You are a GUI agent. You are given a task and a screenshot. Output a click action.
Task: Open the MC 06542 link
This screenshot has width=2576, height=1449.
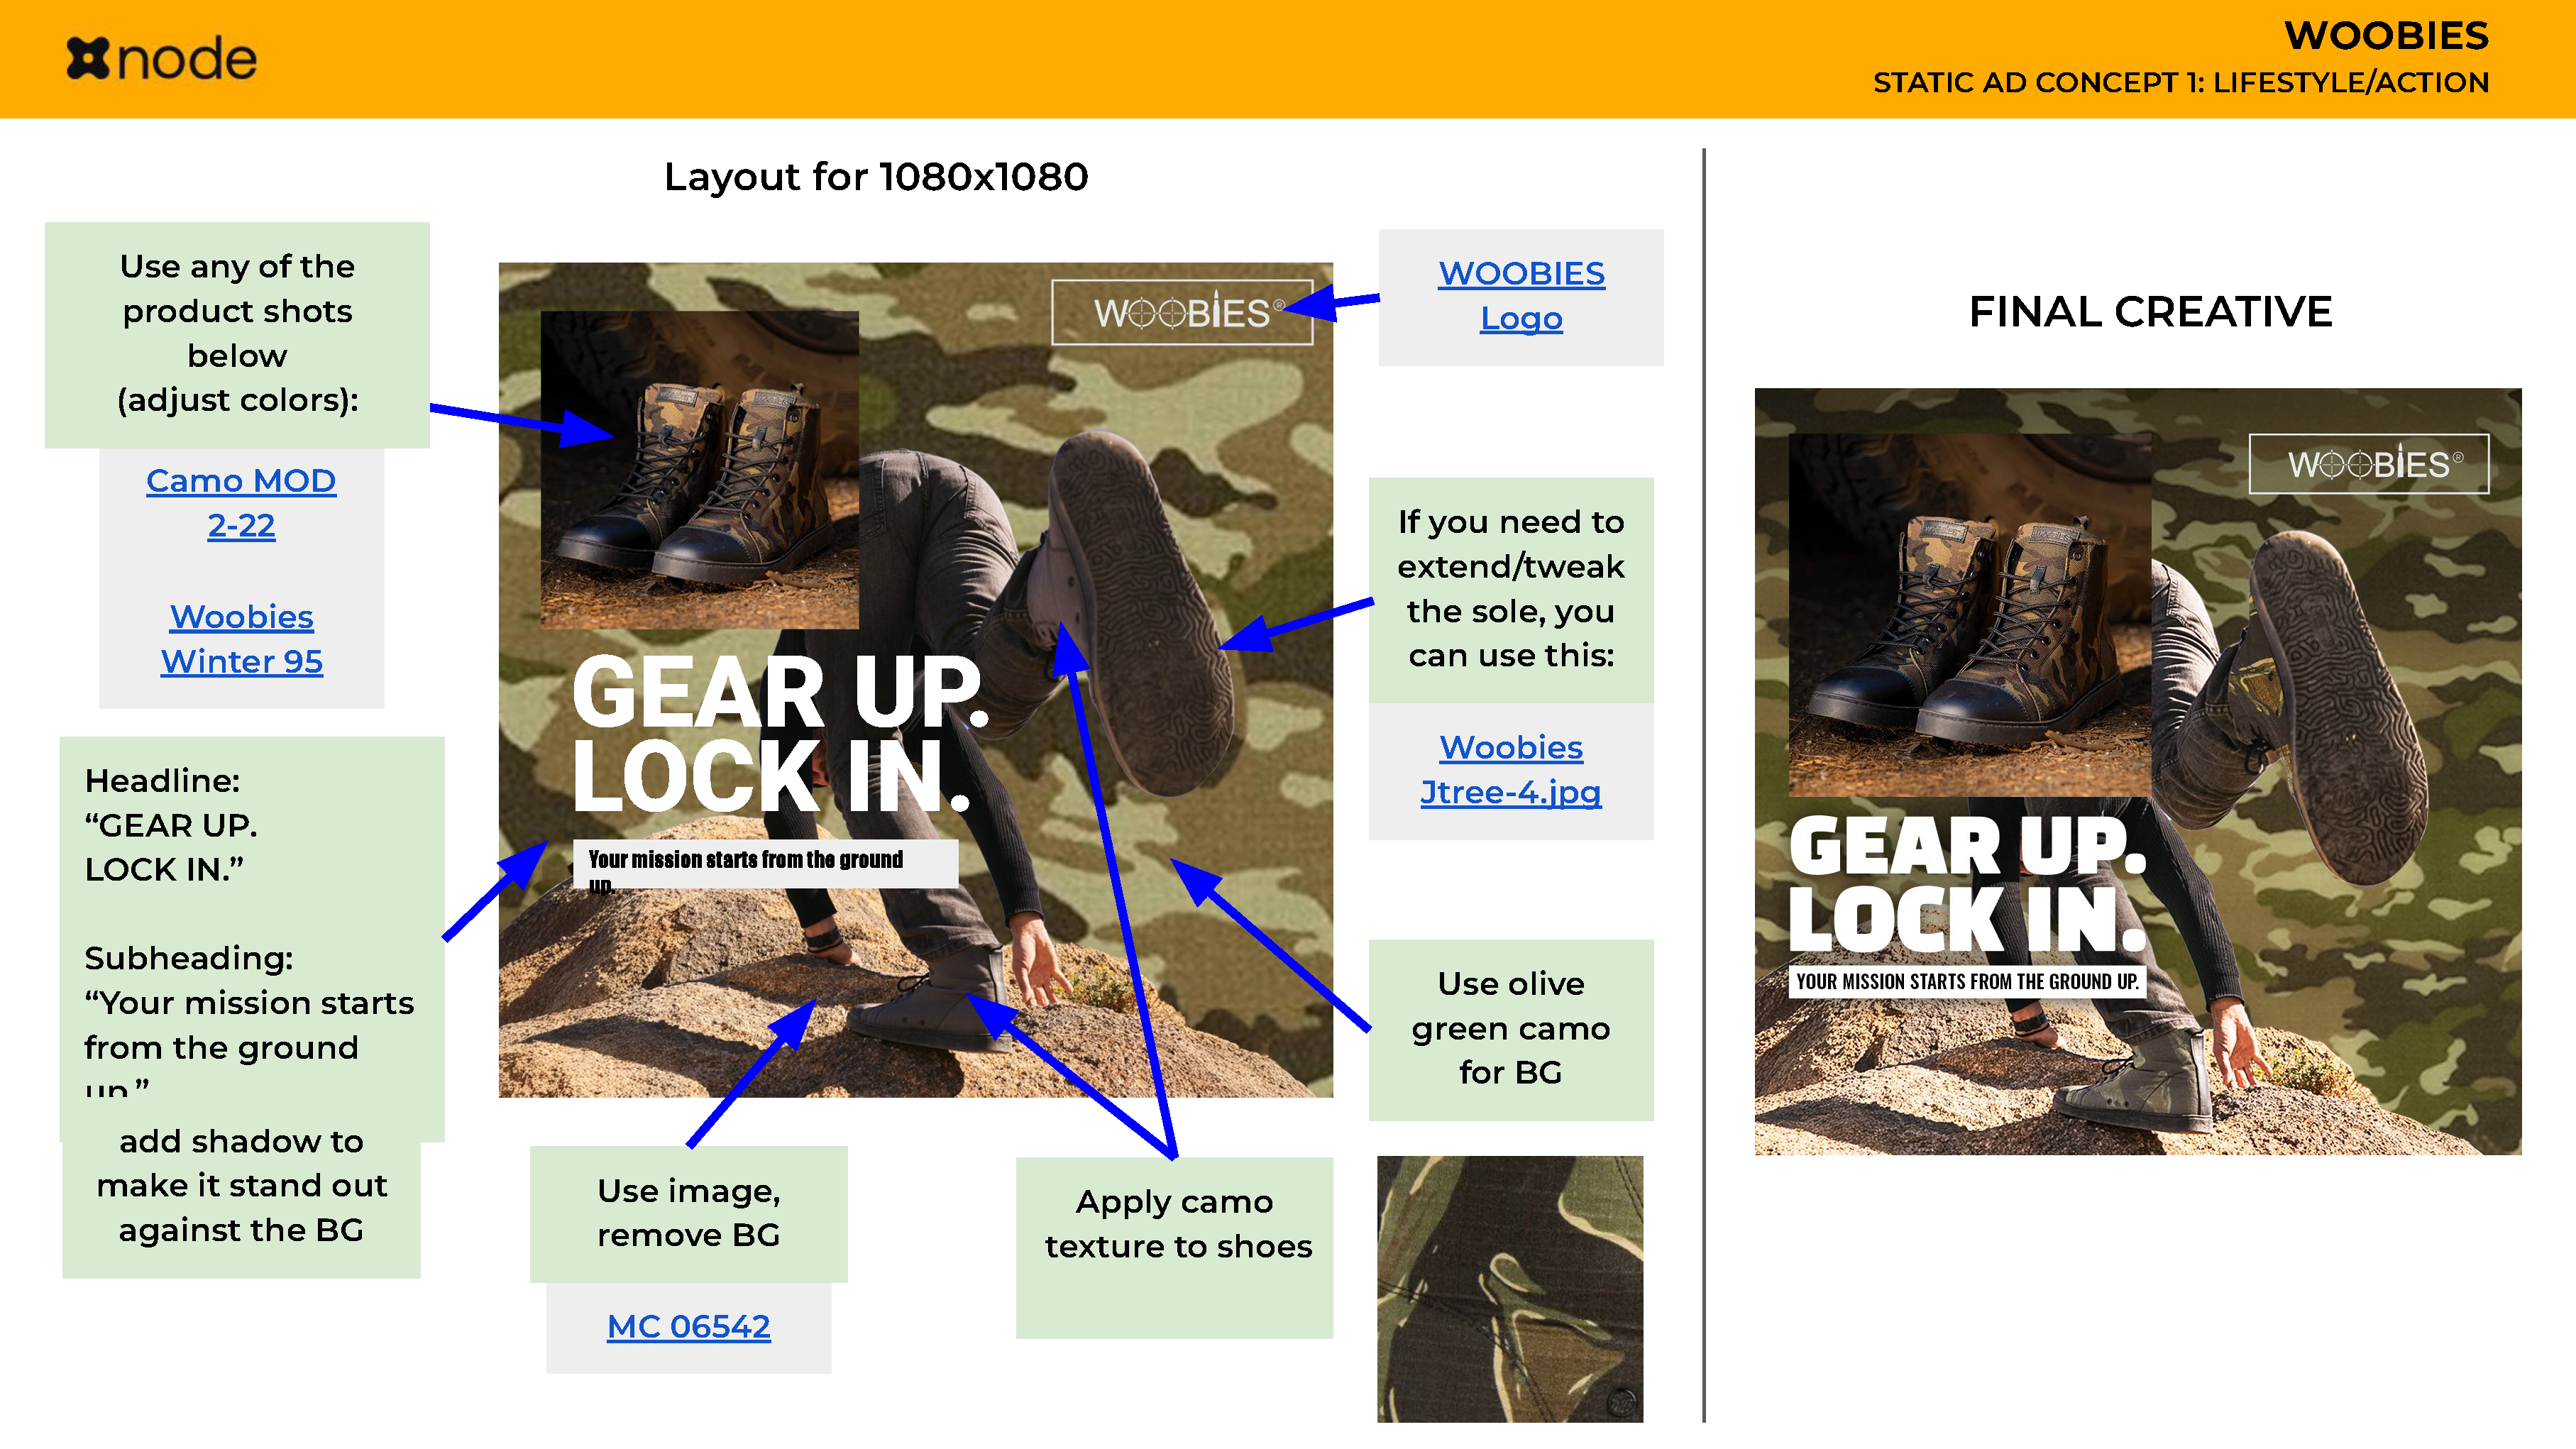point(689,1327)
